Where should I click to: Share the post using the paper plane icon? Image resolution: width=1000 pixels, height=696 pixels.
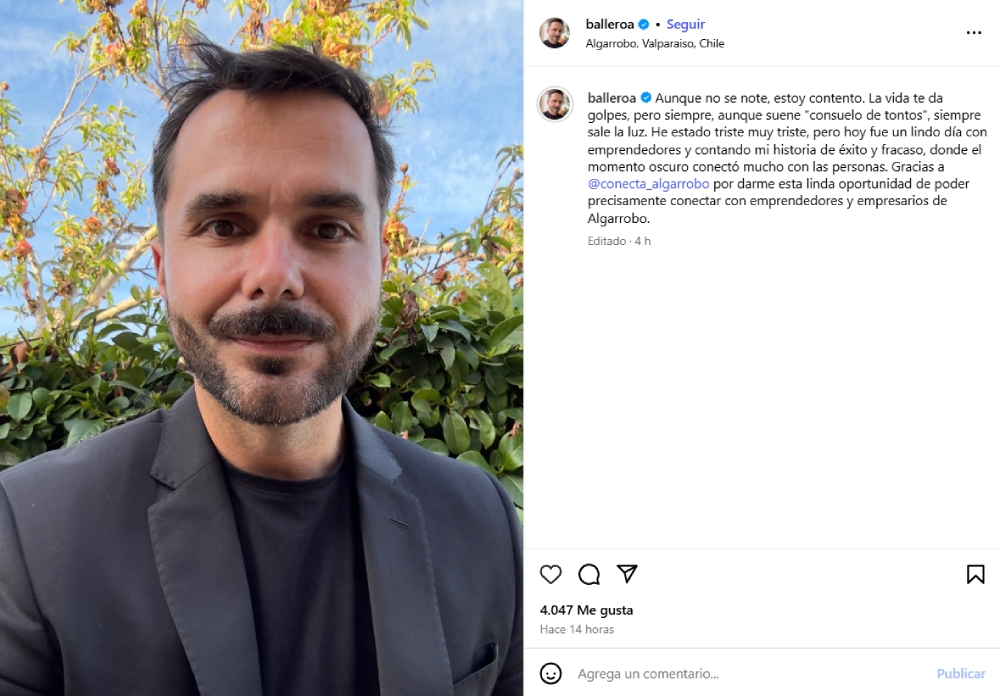click(627, 574)
